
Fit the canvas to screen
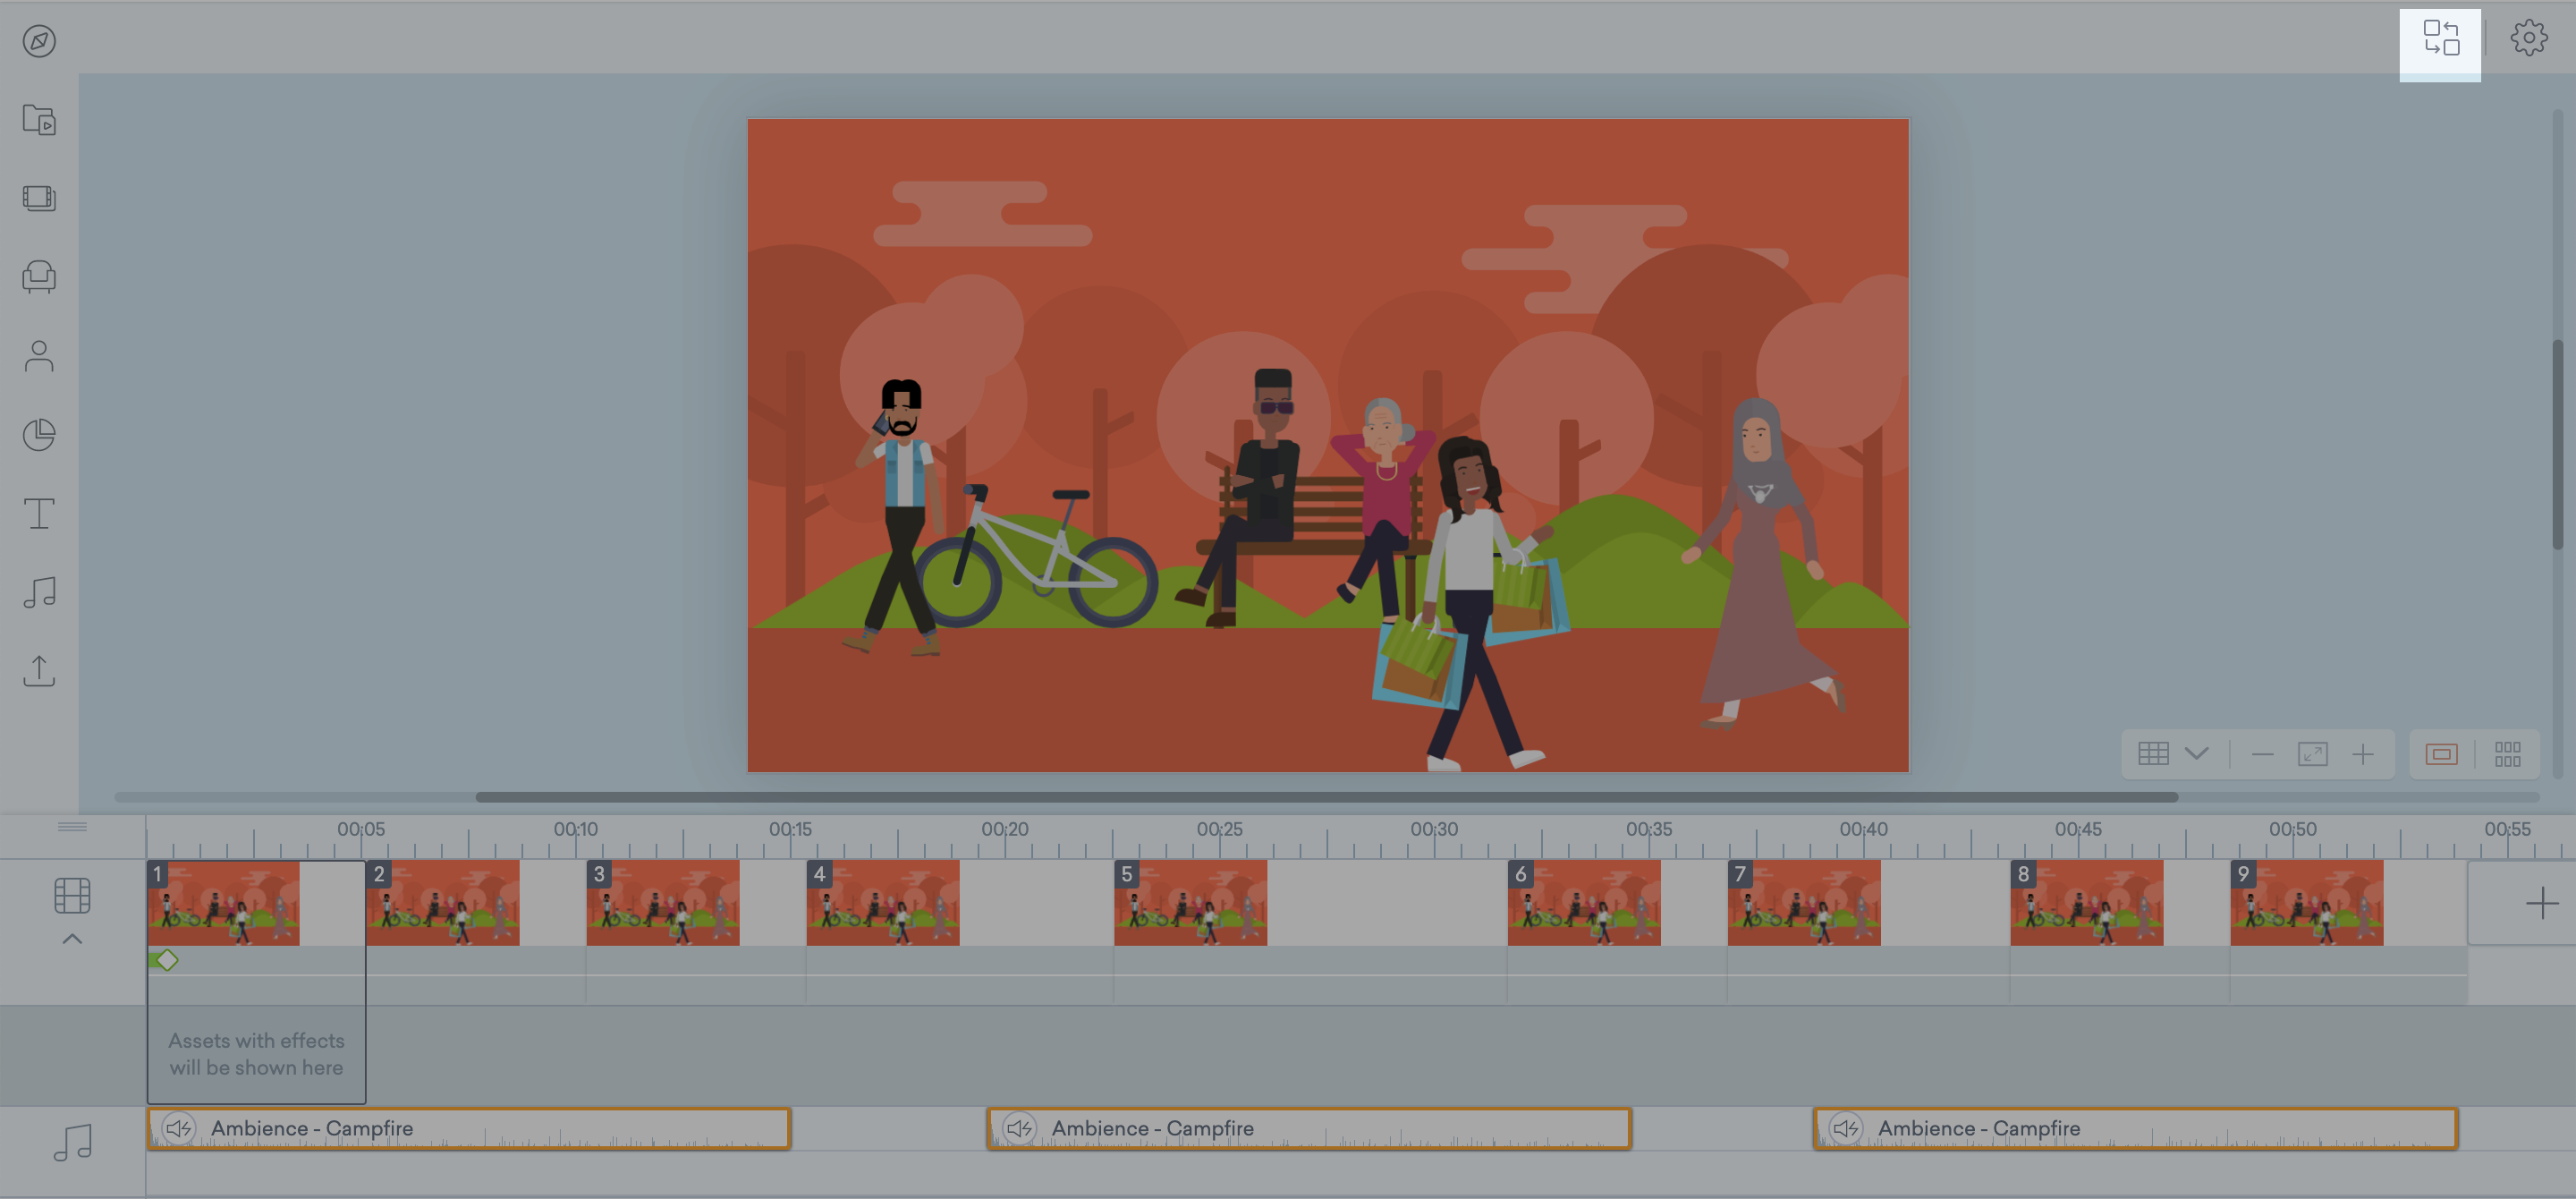pyautogui.click(x=2313, y=753)
